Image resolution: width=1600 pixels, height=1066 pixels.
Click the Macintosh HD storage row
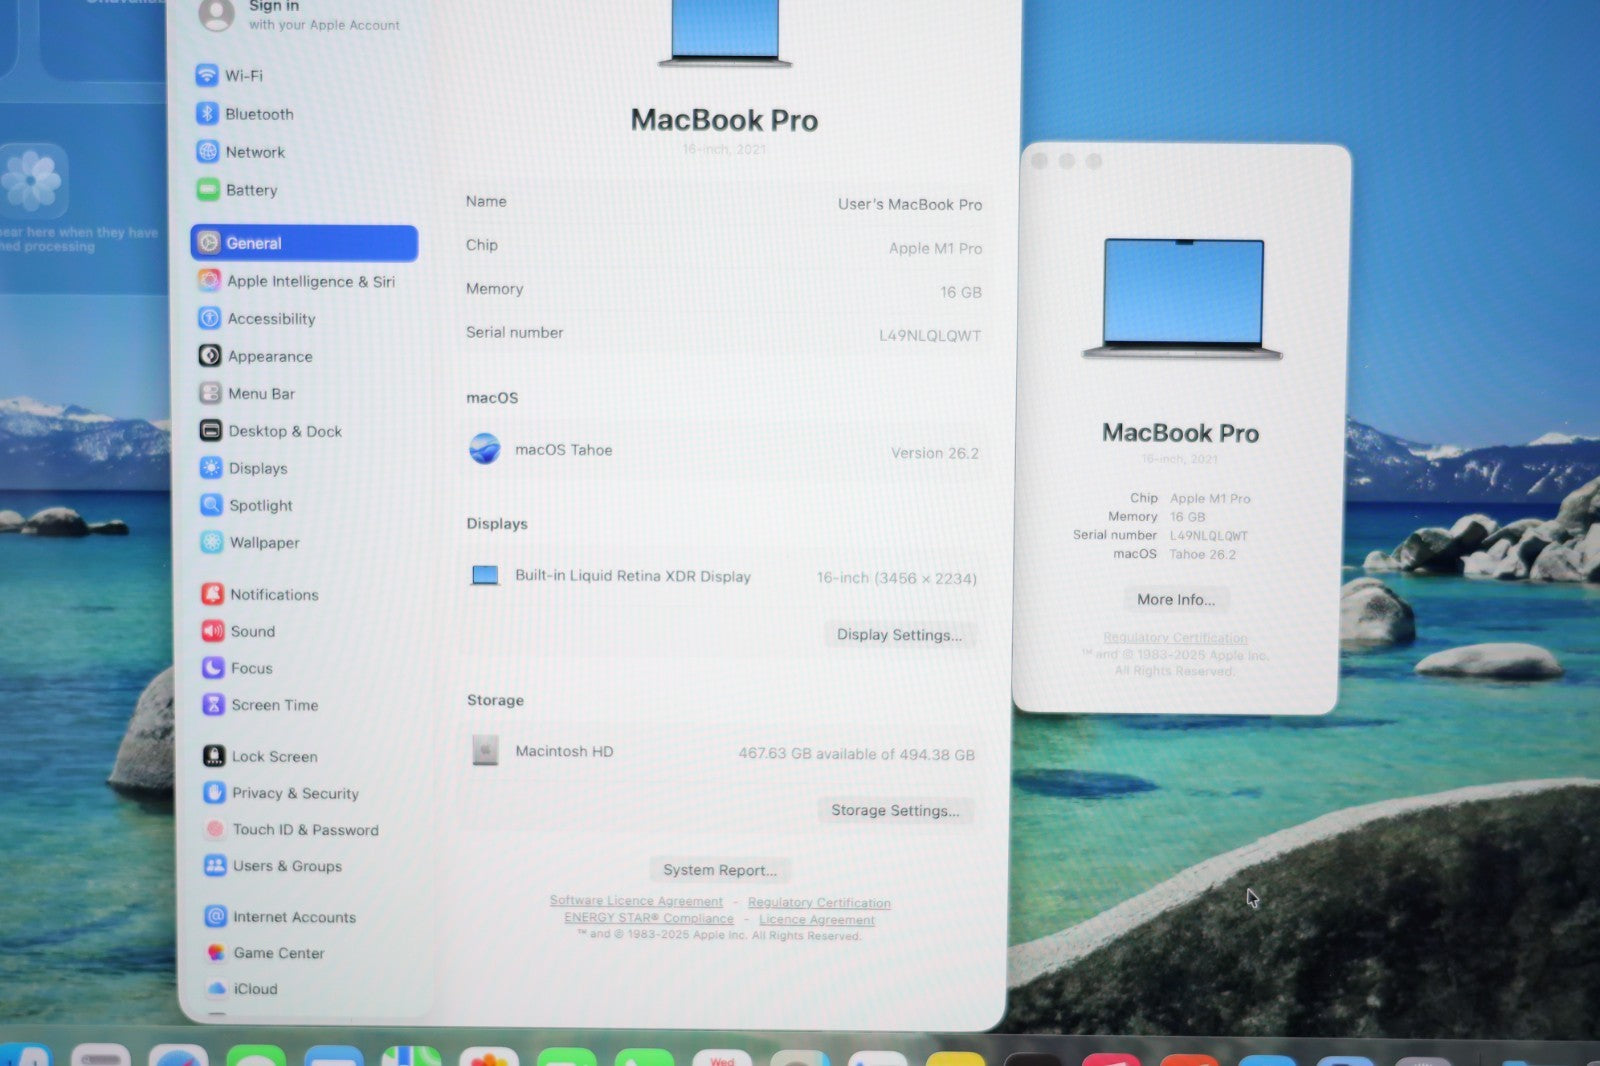720,752
